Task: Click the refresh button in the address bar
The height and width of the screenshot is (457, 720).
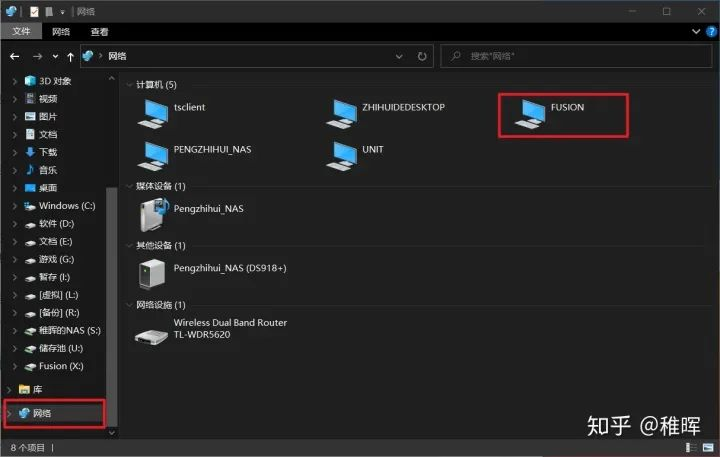Action: pos(422,56)
